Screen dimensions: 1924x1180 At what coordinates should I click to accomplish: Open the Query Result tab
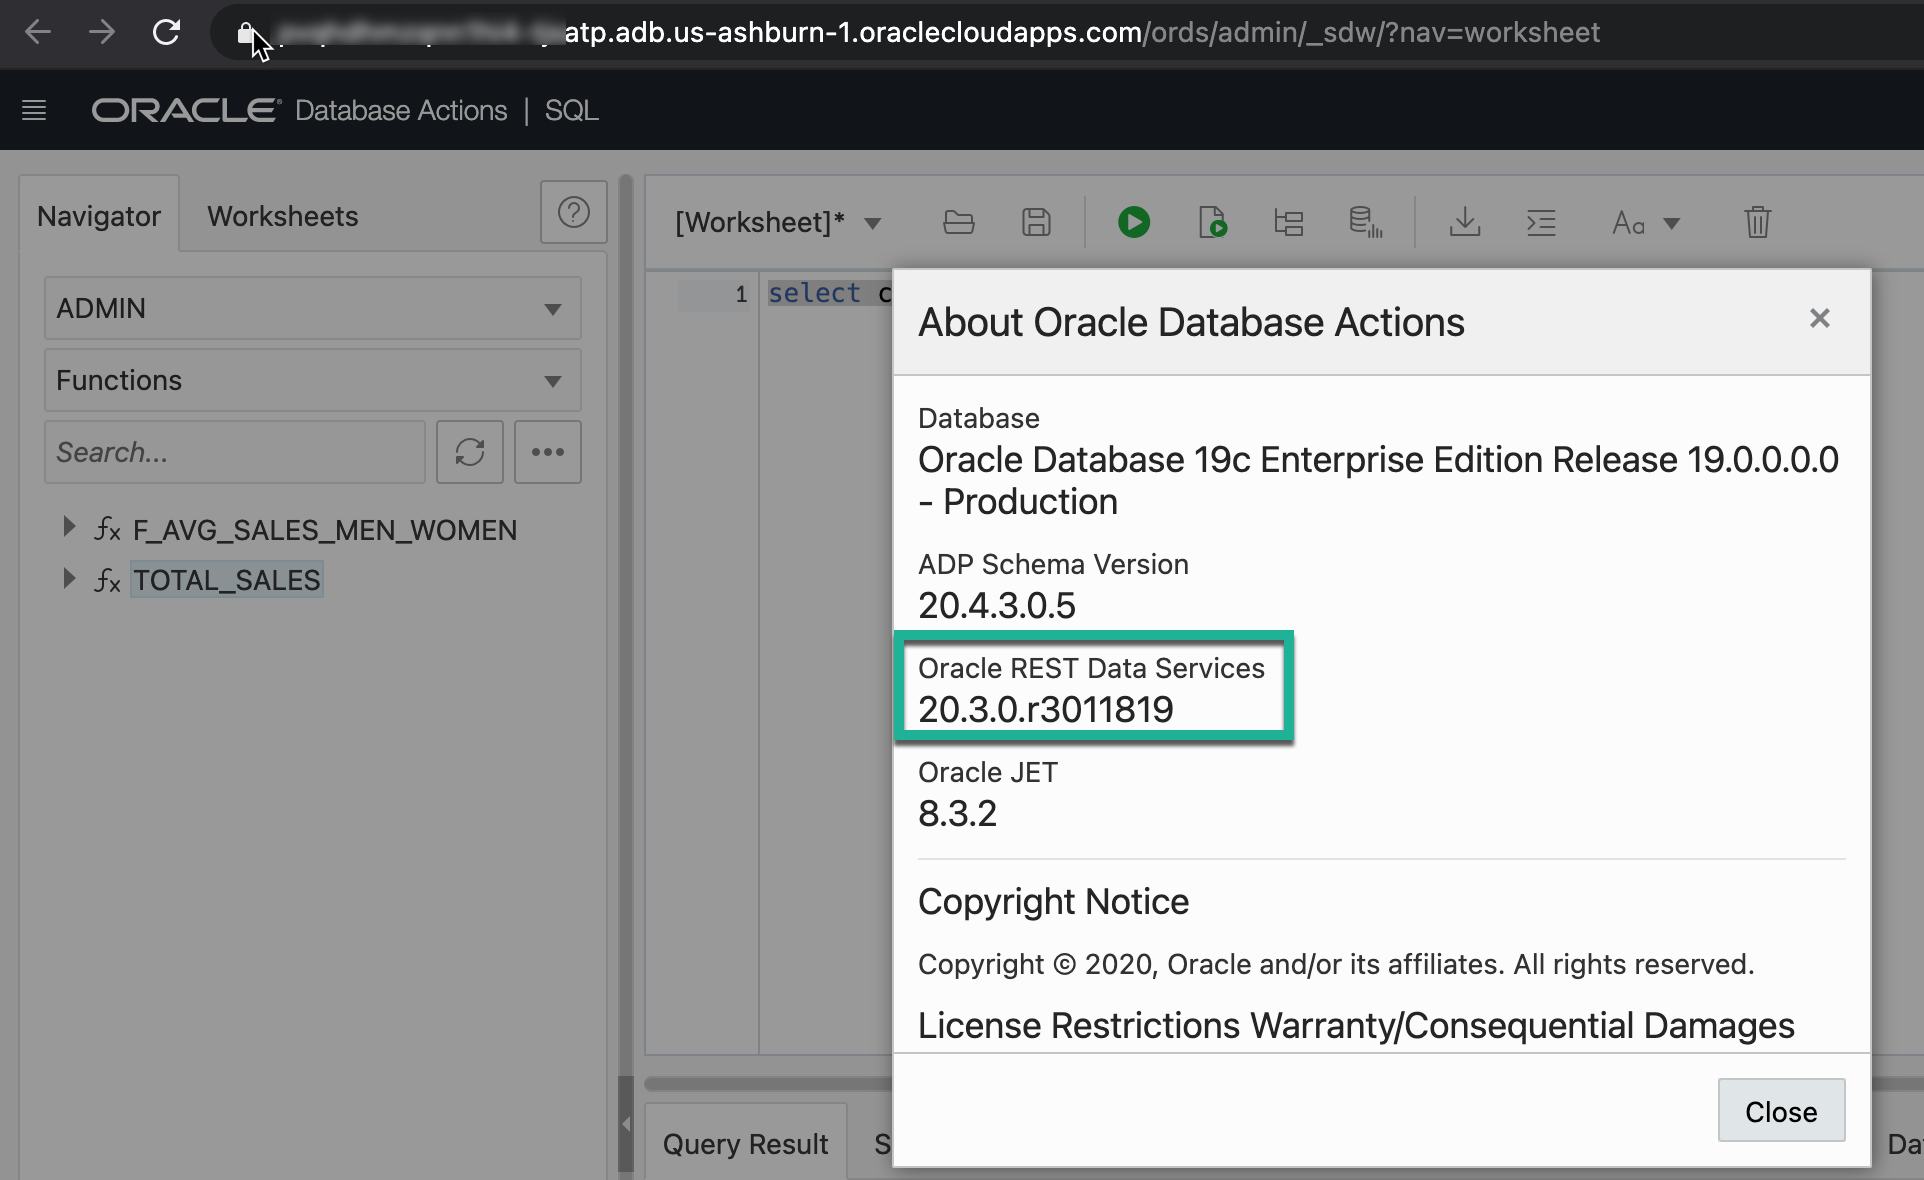click(x=745, y=1143)
